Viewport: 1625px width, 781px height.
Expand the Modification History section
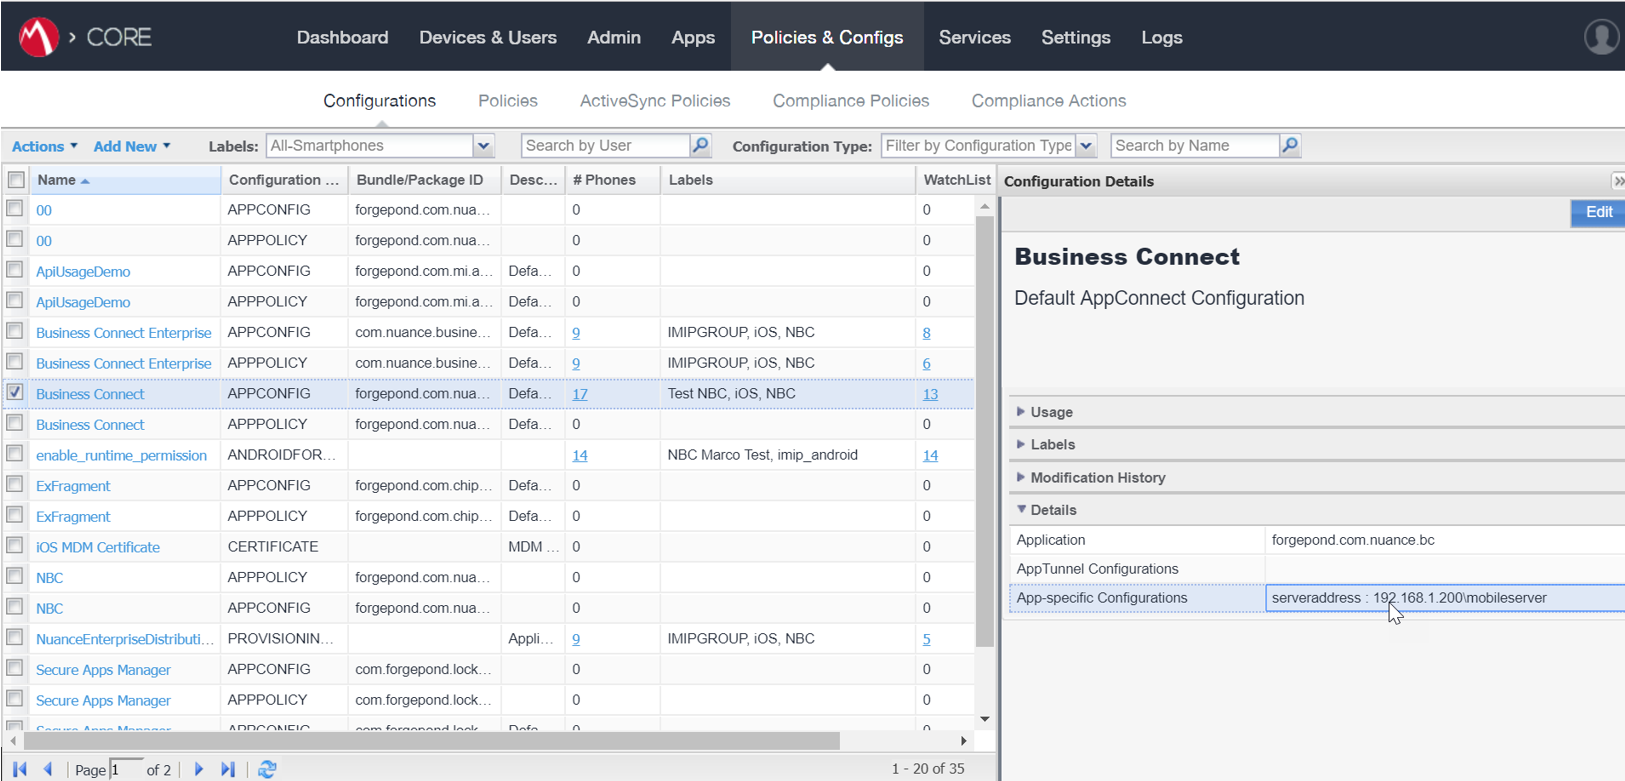(1097, 478)
